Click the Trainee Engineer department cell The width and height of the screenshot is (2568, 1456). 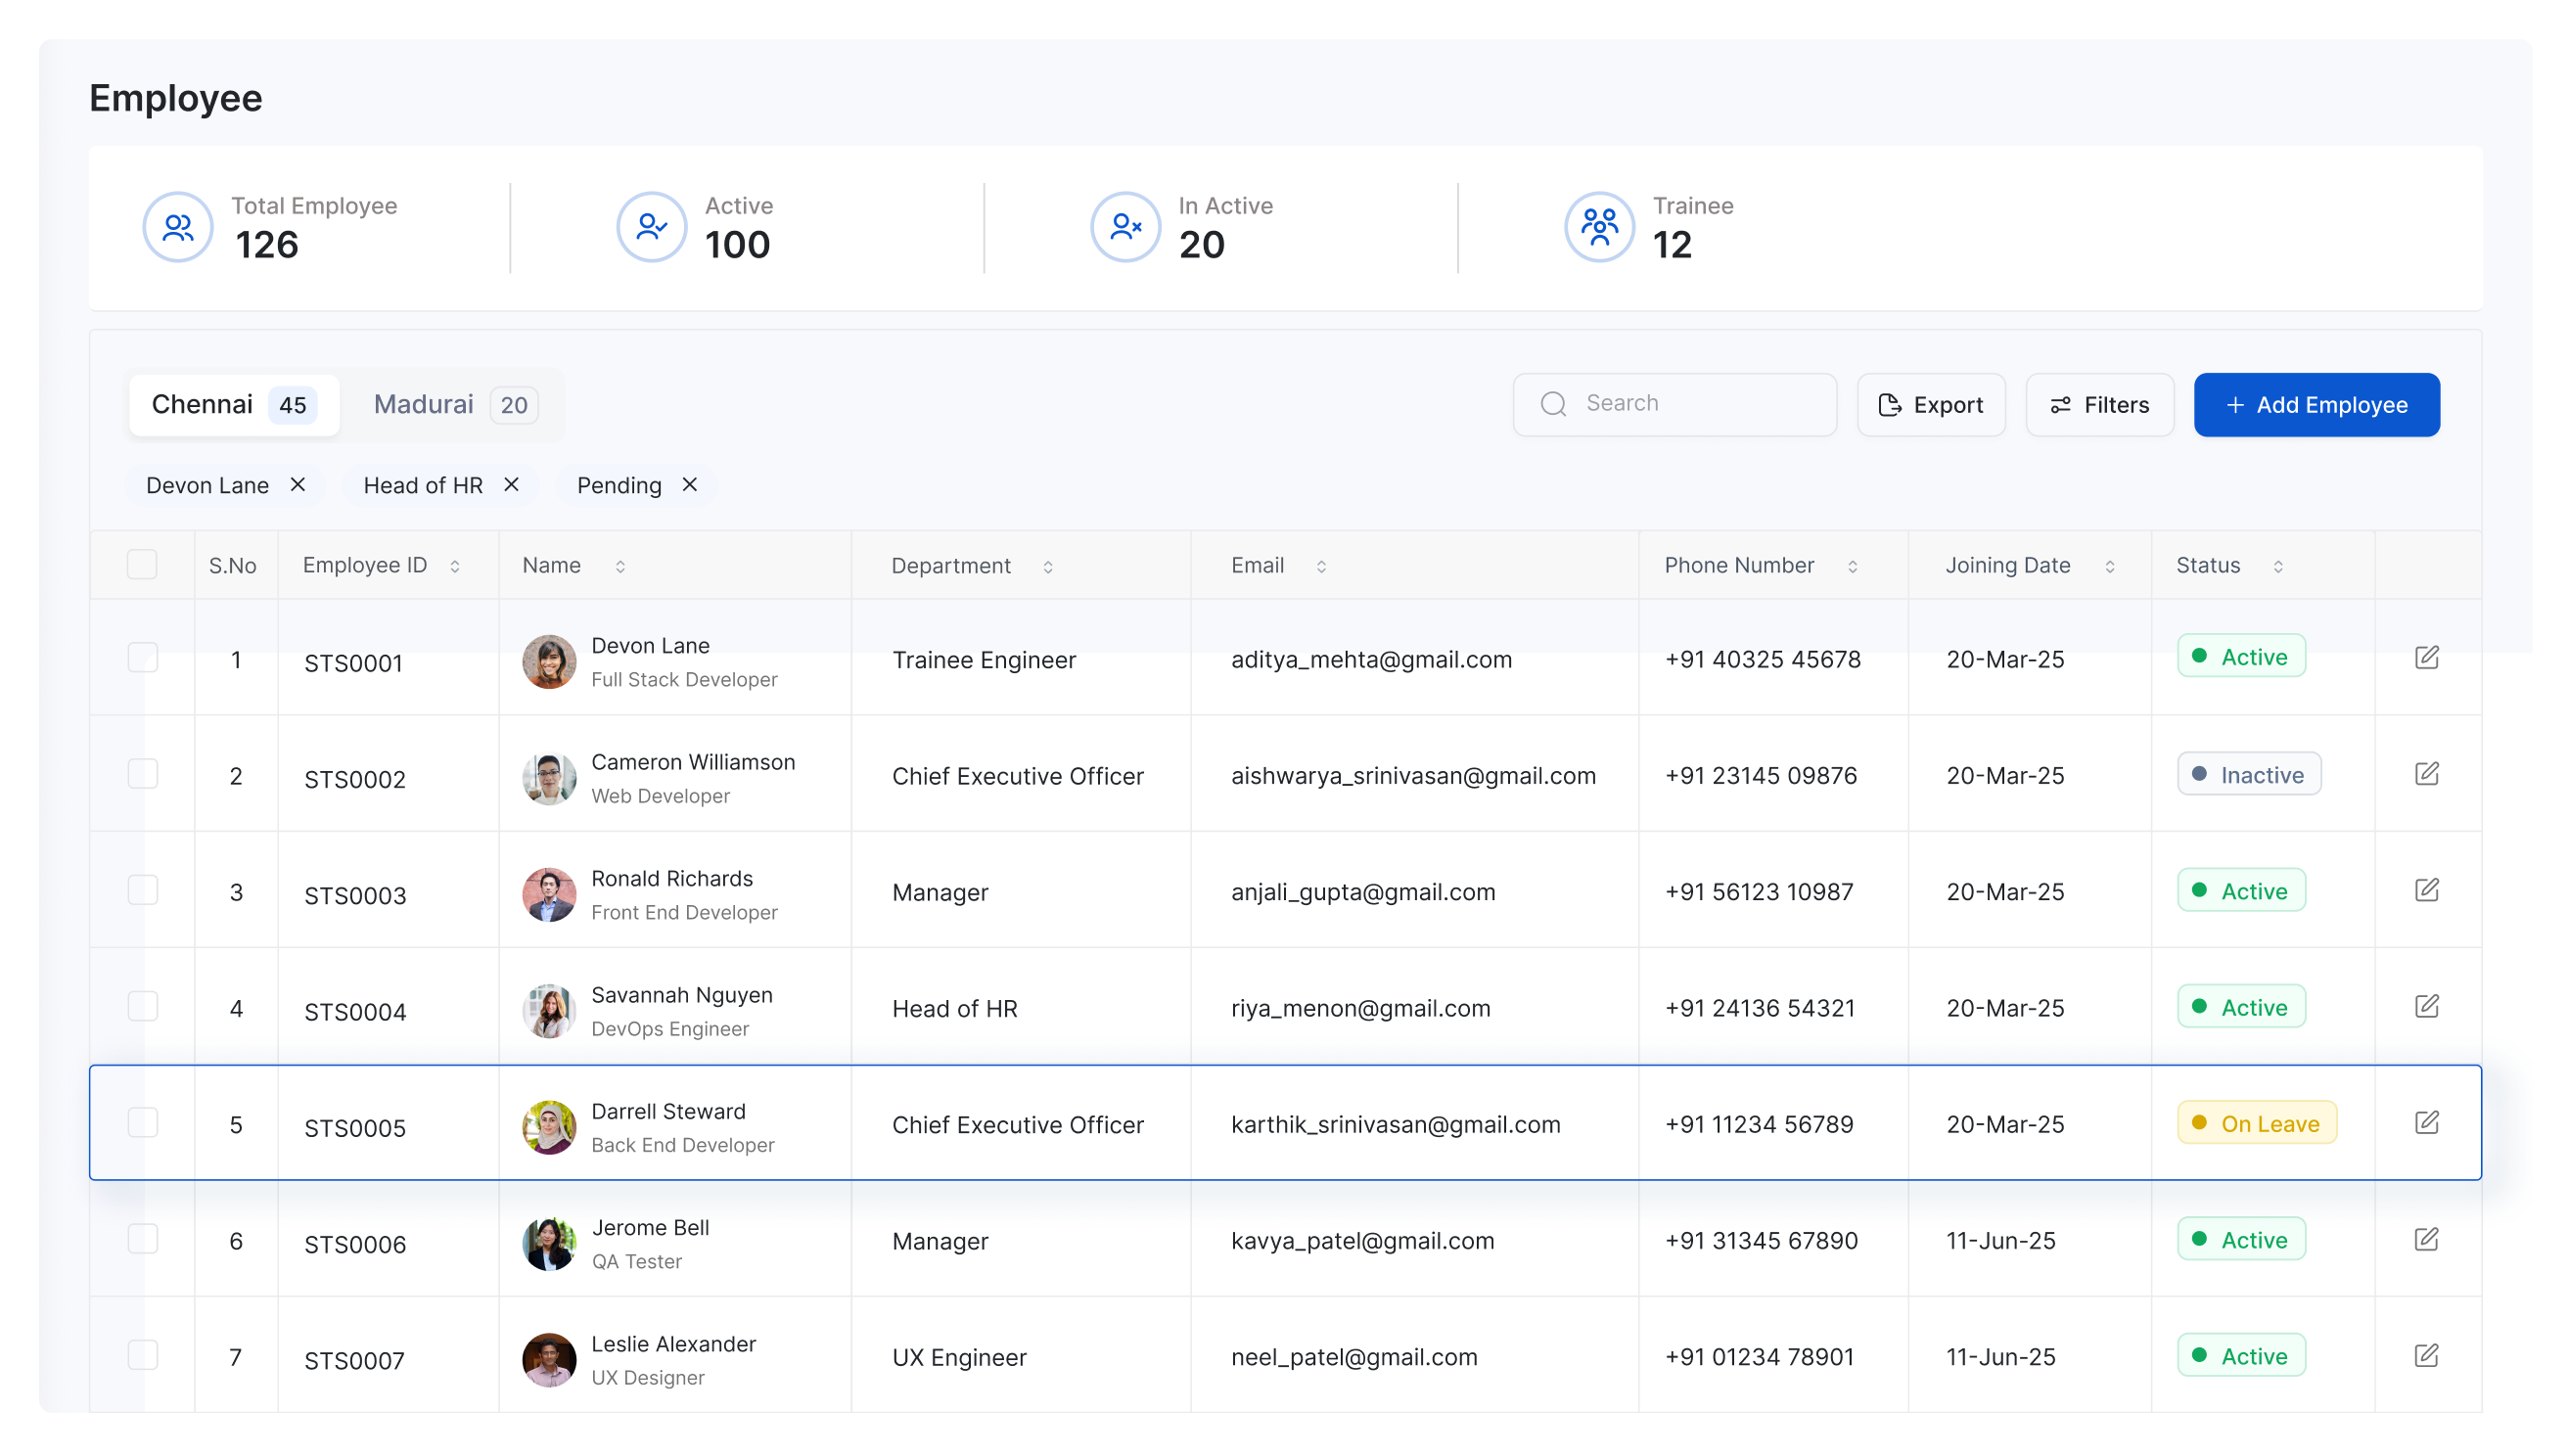(x=984, y=660)
